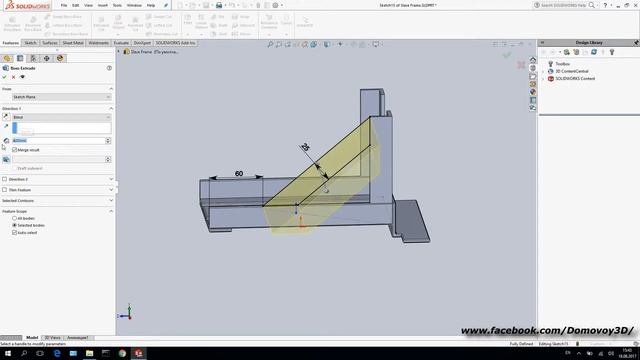Expand the 3D ContentCentral tree node
This screenshot has width=640, height=360.
pyautogui.click(x=543, y=71)
